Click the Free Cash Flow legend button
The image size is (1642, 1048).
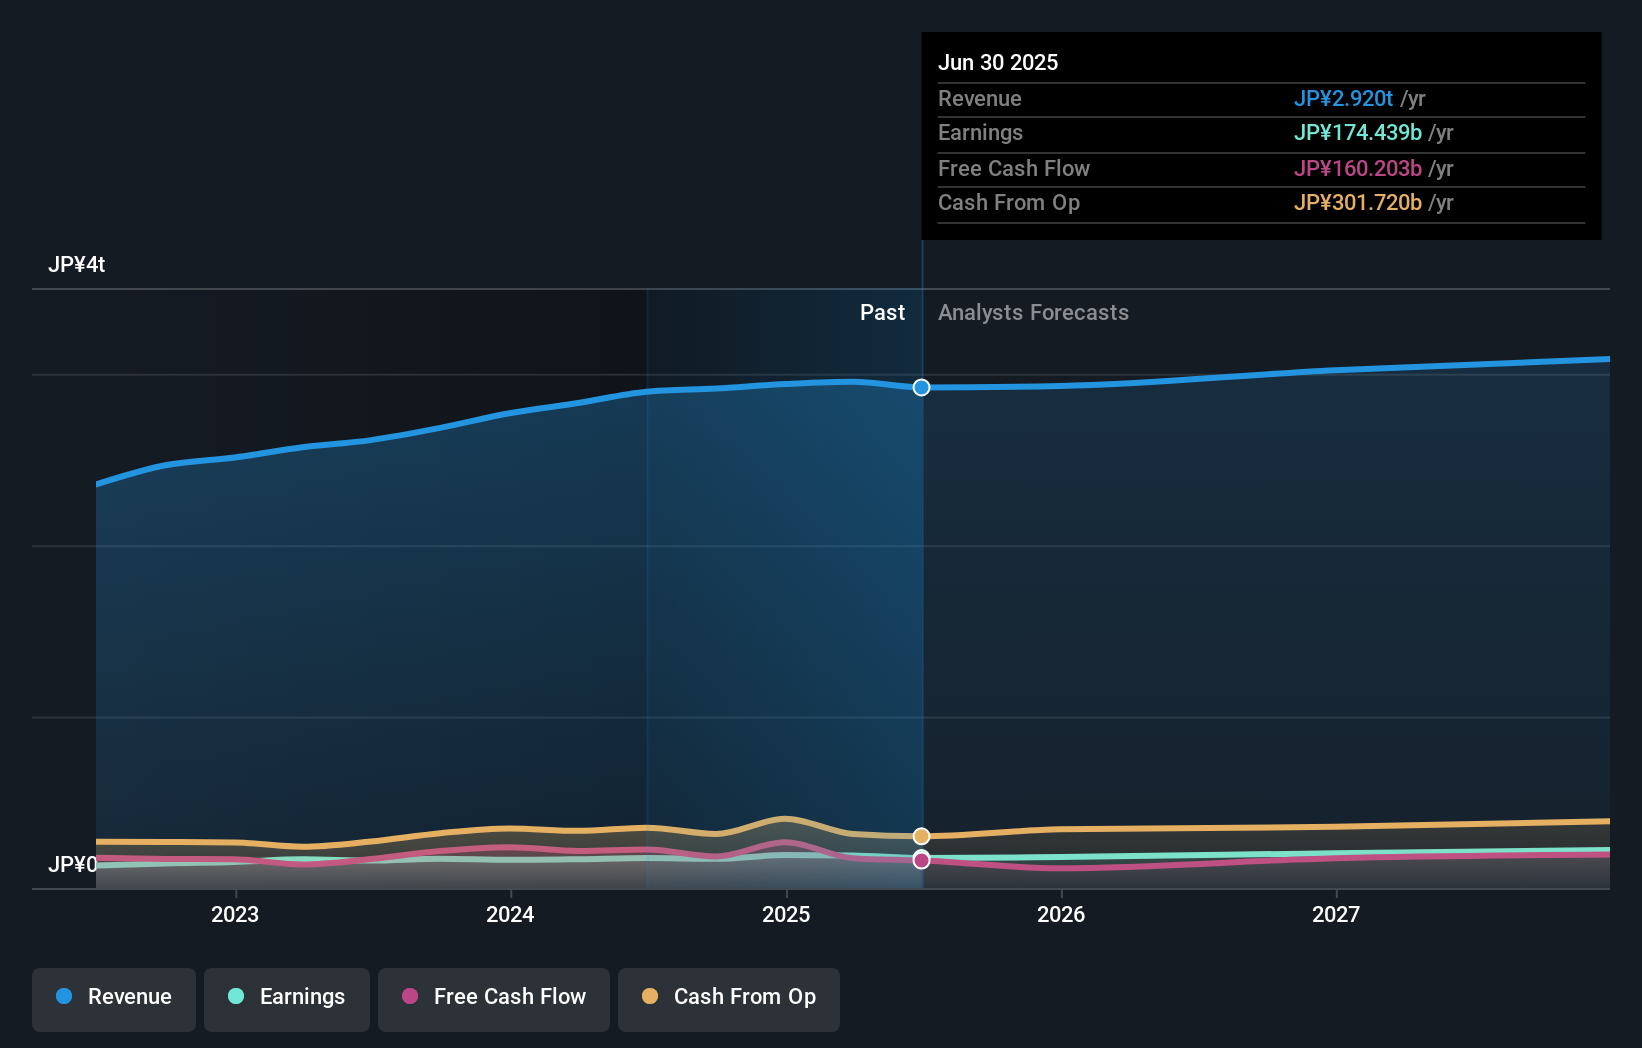click(x=493, y=999)
